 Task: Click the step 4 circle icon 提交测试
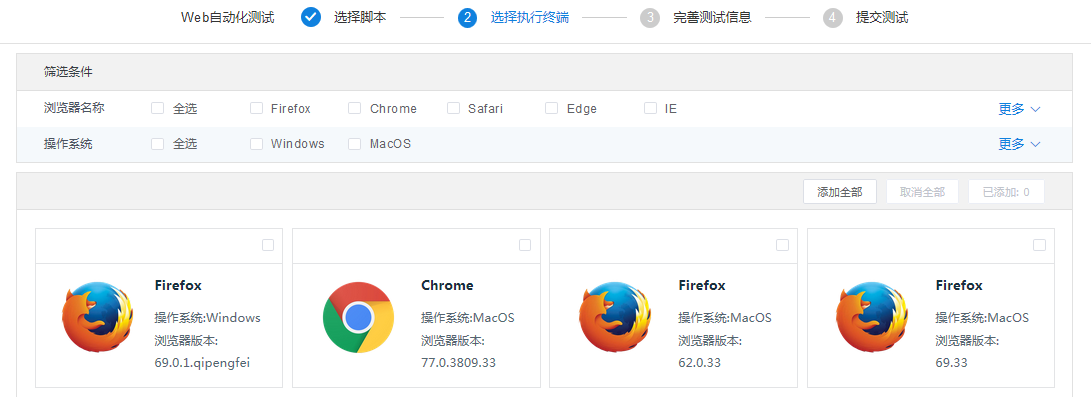point(833,17)
